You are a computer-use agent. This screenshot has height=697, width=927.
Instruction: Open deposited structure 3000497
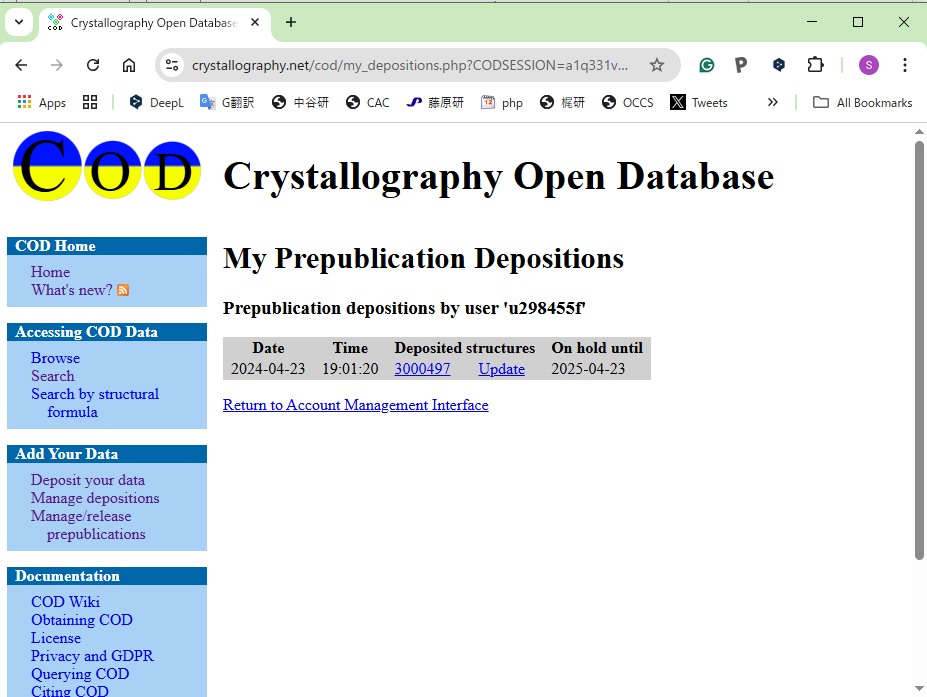pos(422,369)
